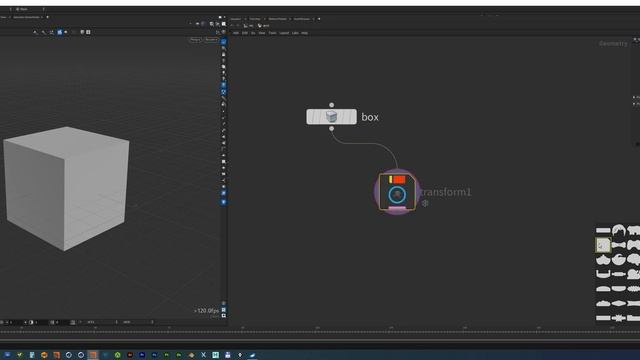The width and height of the screenshot is (640, 360).
Task: Open the Edit menu in network editor
Action: [x=245, y=33]
